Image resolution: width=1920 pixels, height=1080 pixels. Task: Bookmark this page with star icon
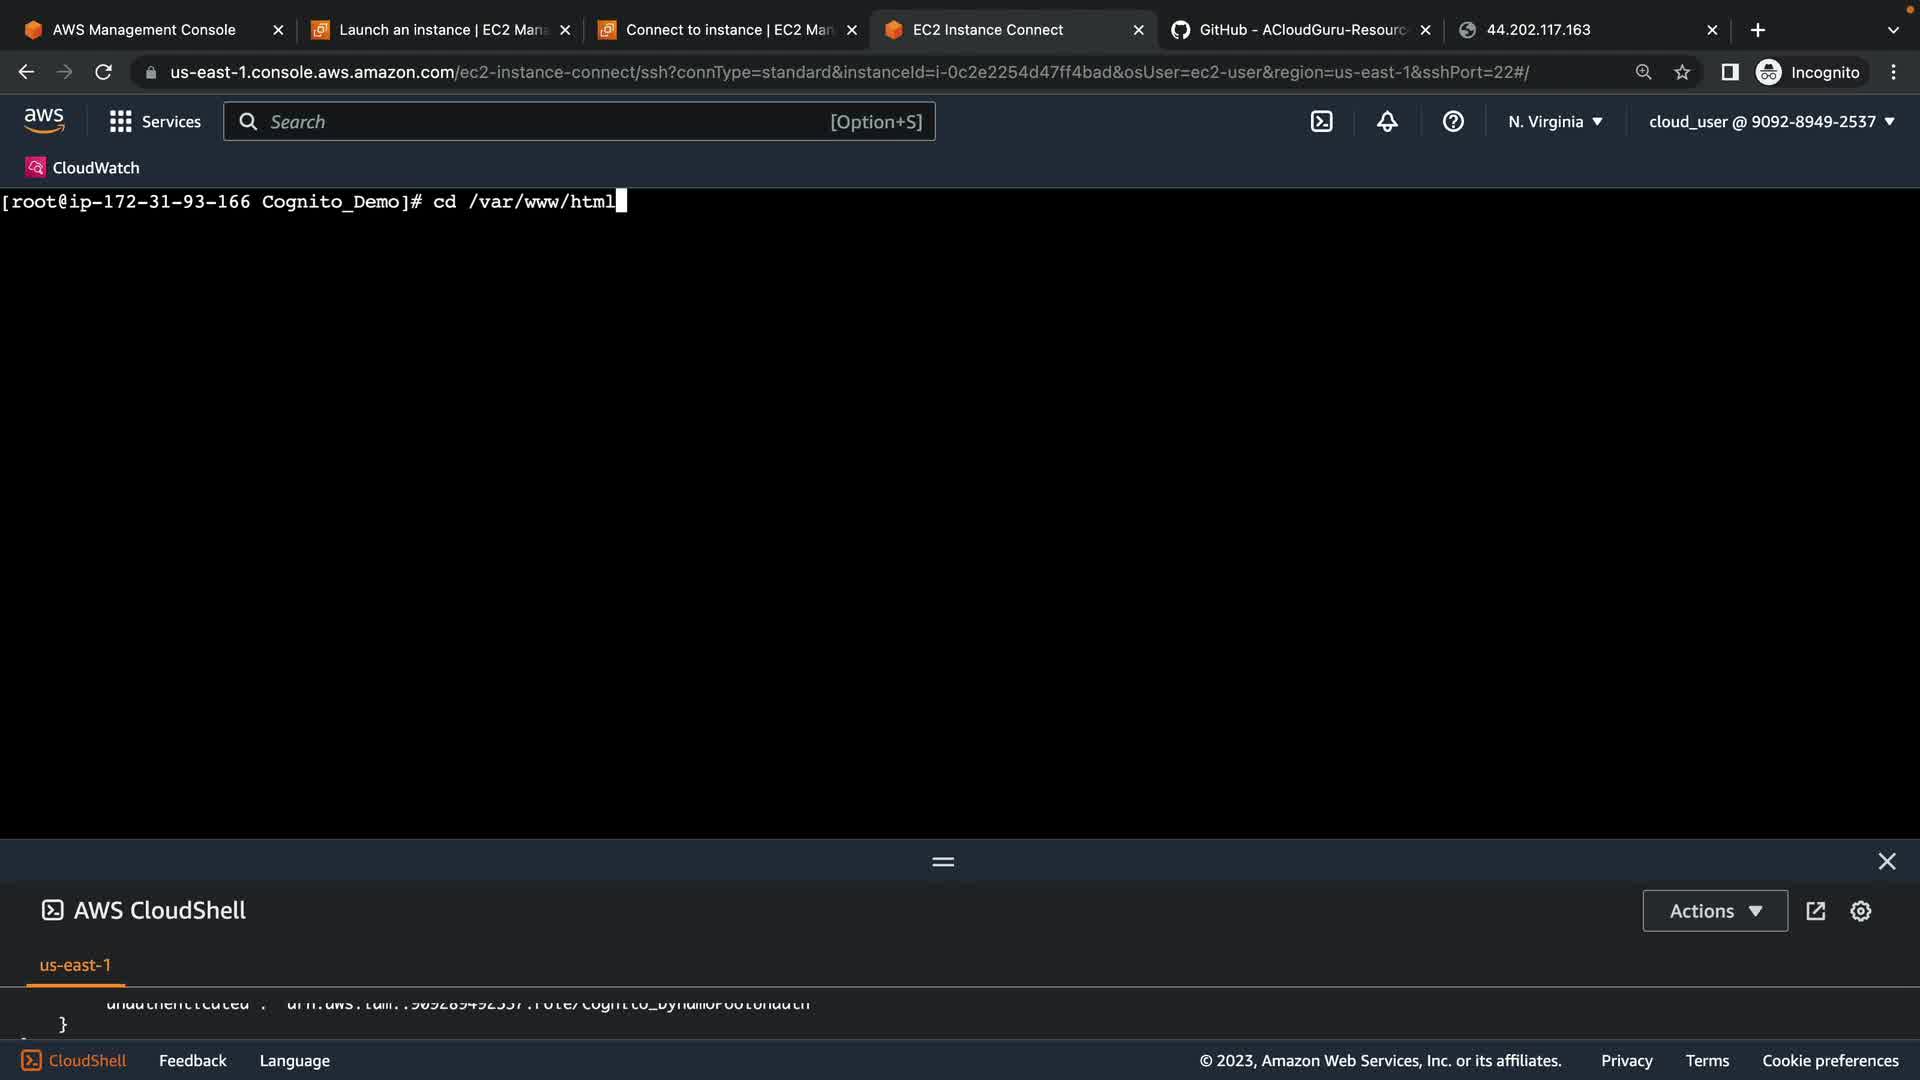[1682, 72]
